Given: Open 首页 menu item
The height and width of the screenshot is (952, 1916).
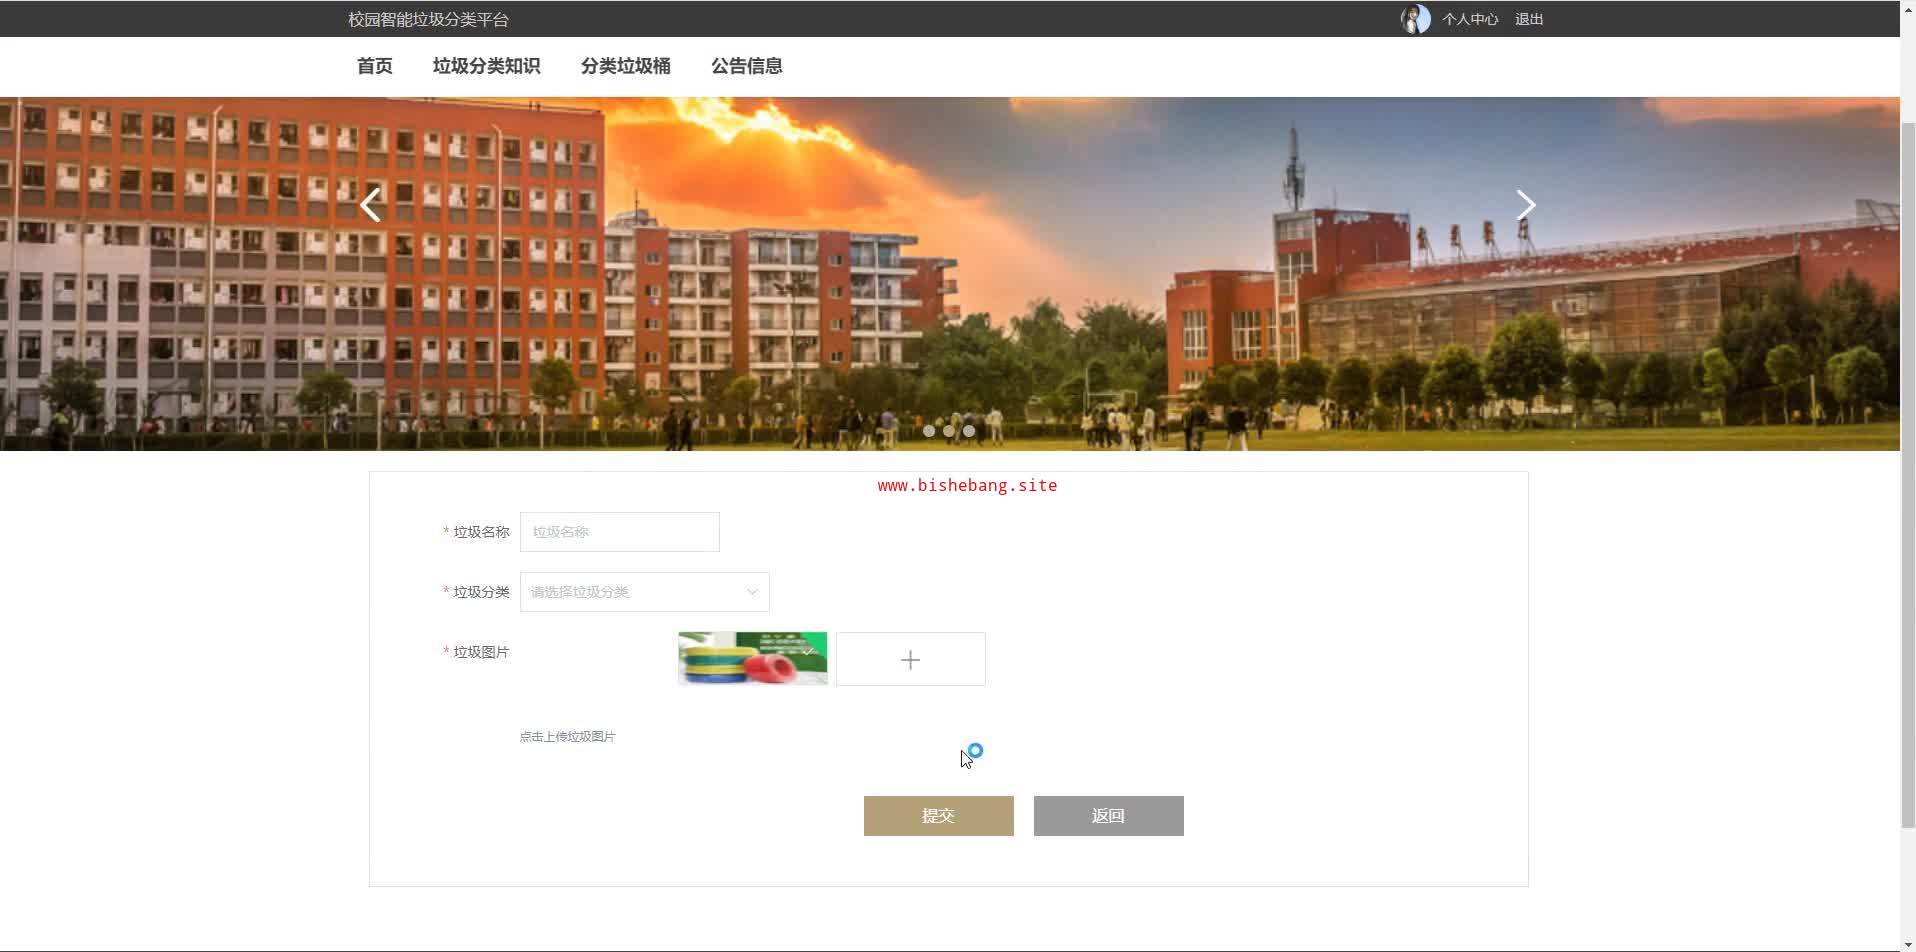Looking at the screenshot, I should [x=374, y=66].
